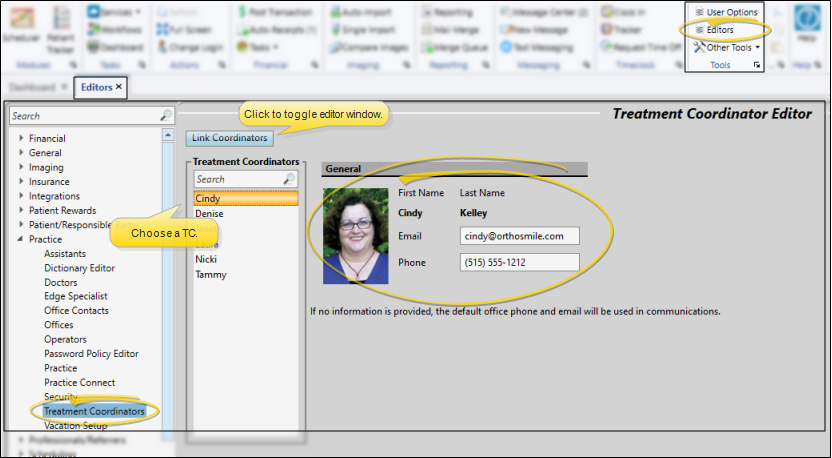Click the Link Coordinators button
Viewport: 832px width, 458px height.
click(229, 137)
